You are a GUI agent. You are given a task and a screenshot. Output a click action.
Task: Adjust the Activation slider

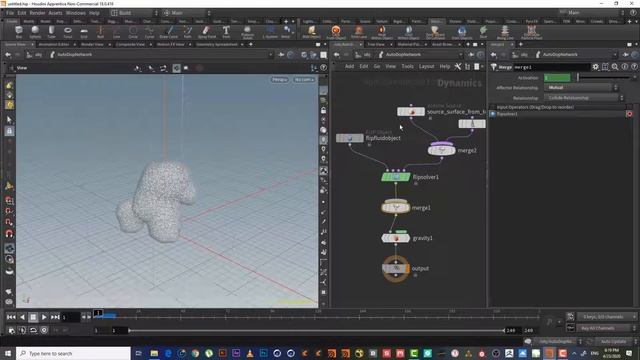pos(603,78)
